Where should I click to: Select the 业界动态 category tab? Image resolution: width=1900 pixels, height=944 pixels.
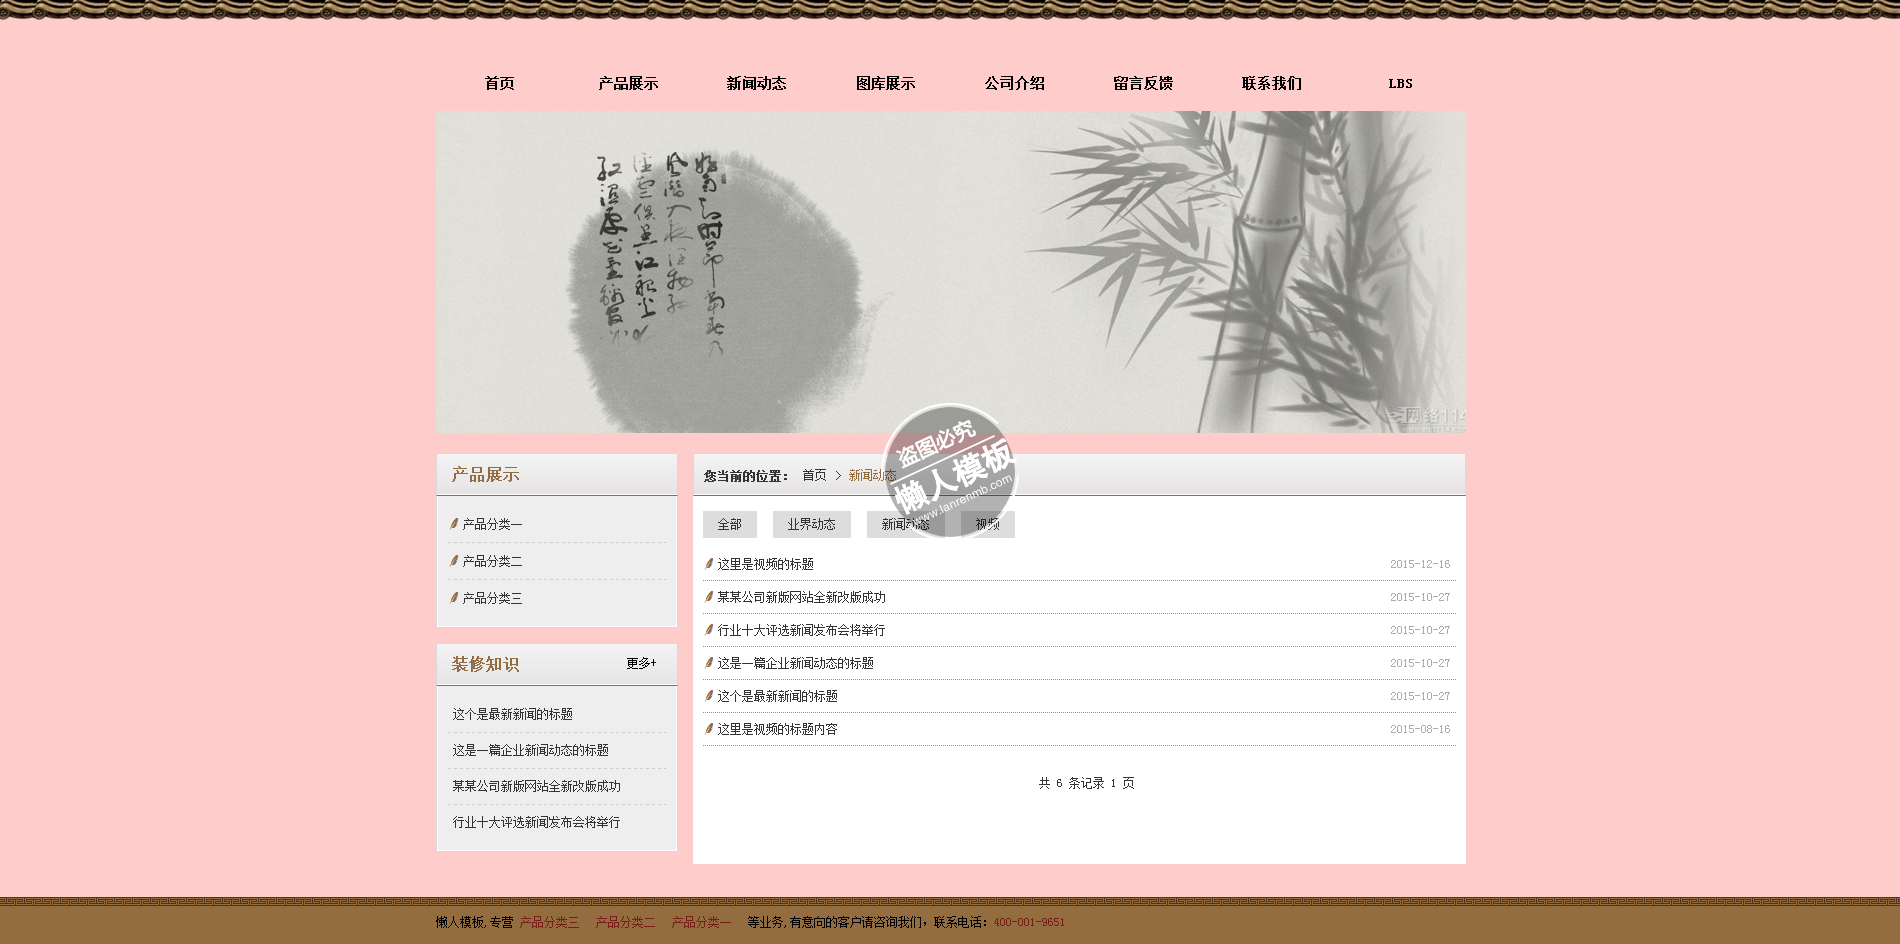pos(811,524)
